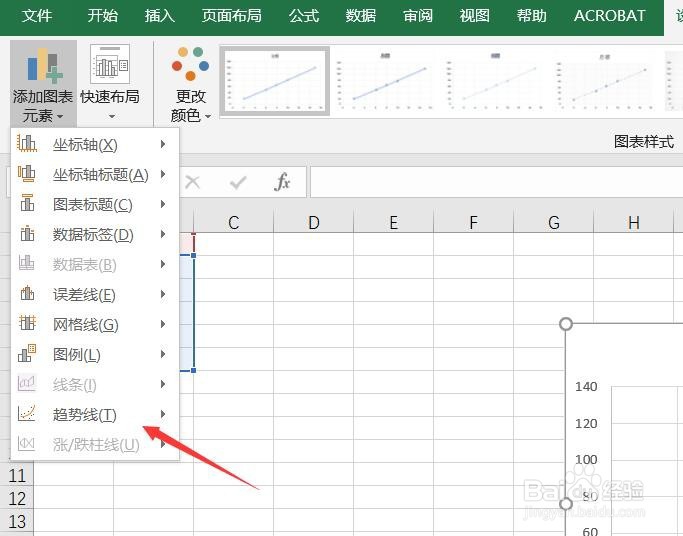Image resolution: width=683 pixels, height=536 pixels.
Task: Switch to the 页面布局 ribbon tab
Action: [232, 16]
